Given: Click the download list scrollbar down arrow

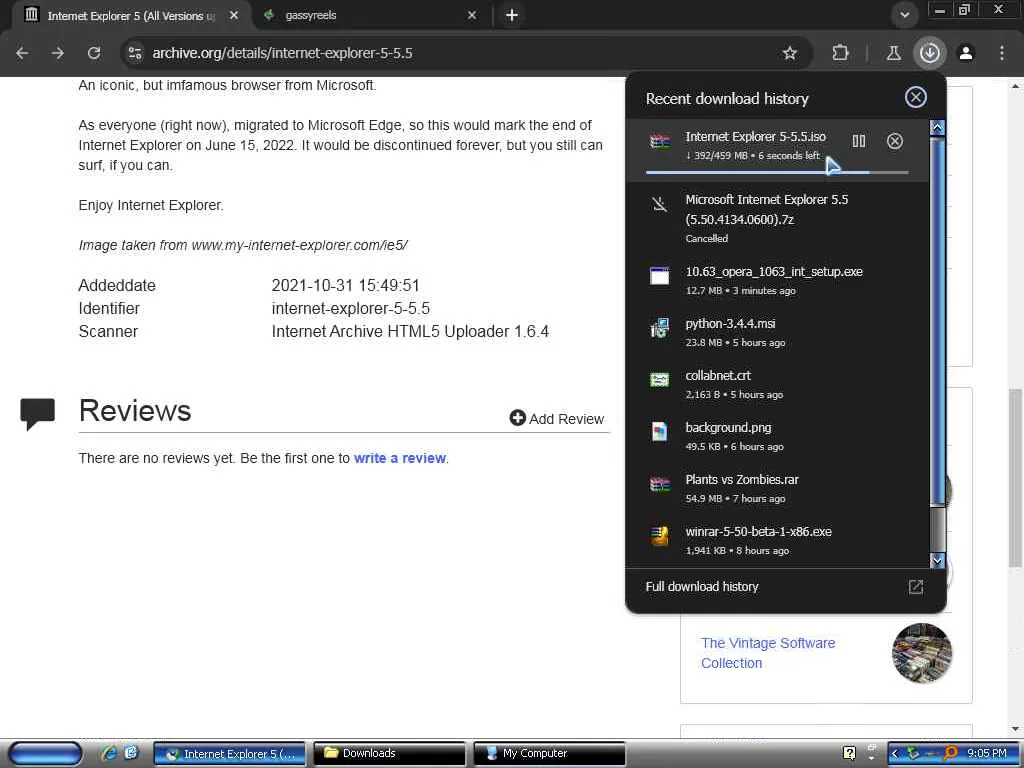Looking at the screenshot, I should 937,560.
